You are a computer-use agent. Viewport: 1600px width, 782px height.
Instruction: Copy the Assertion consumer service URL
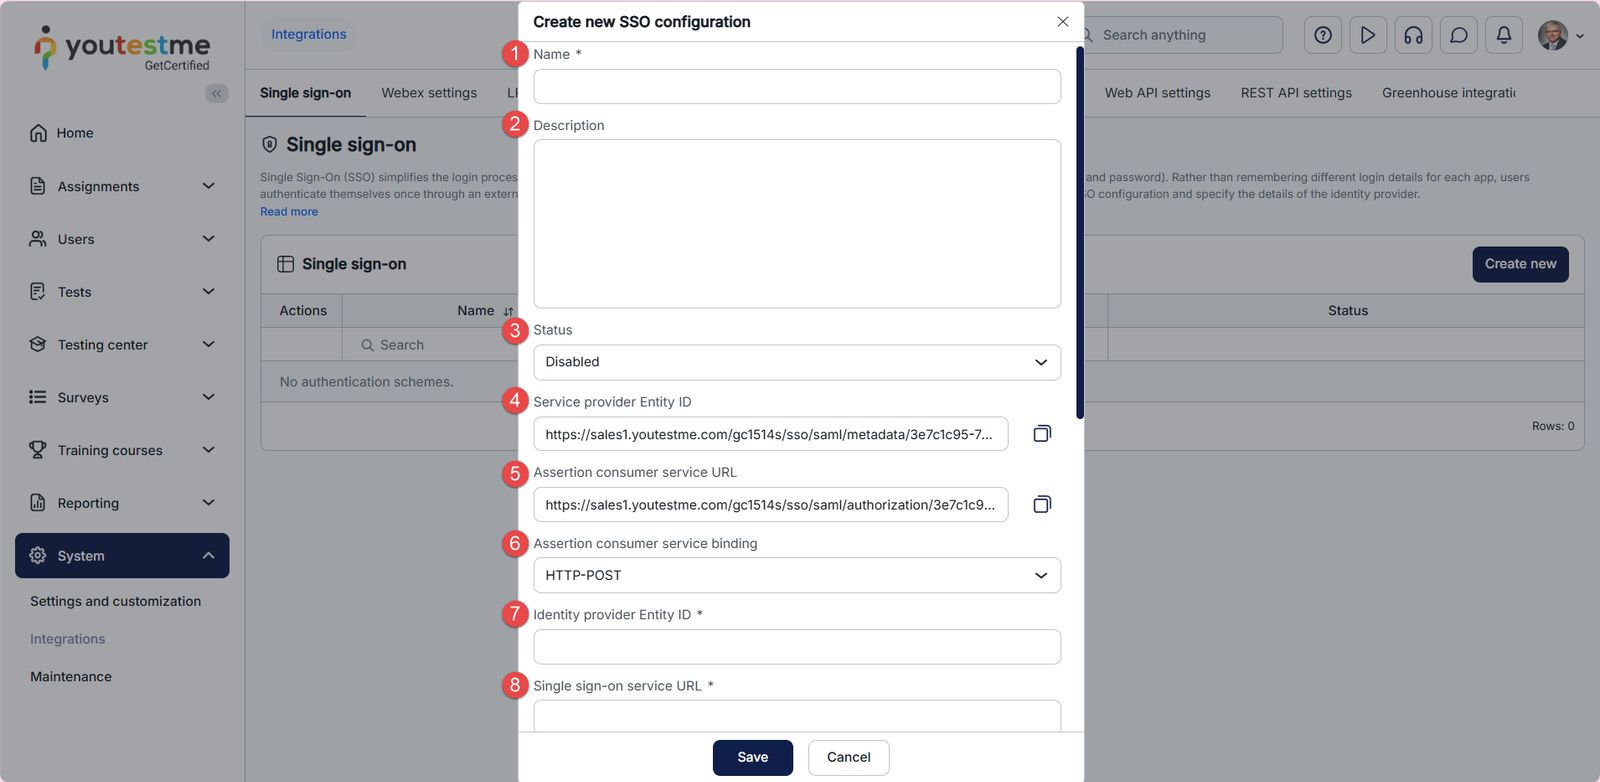point(1042,505)
